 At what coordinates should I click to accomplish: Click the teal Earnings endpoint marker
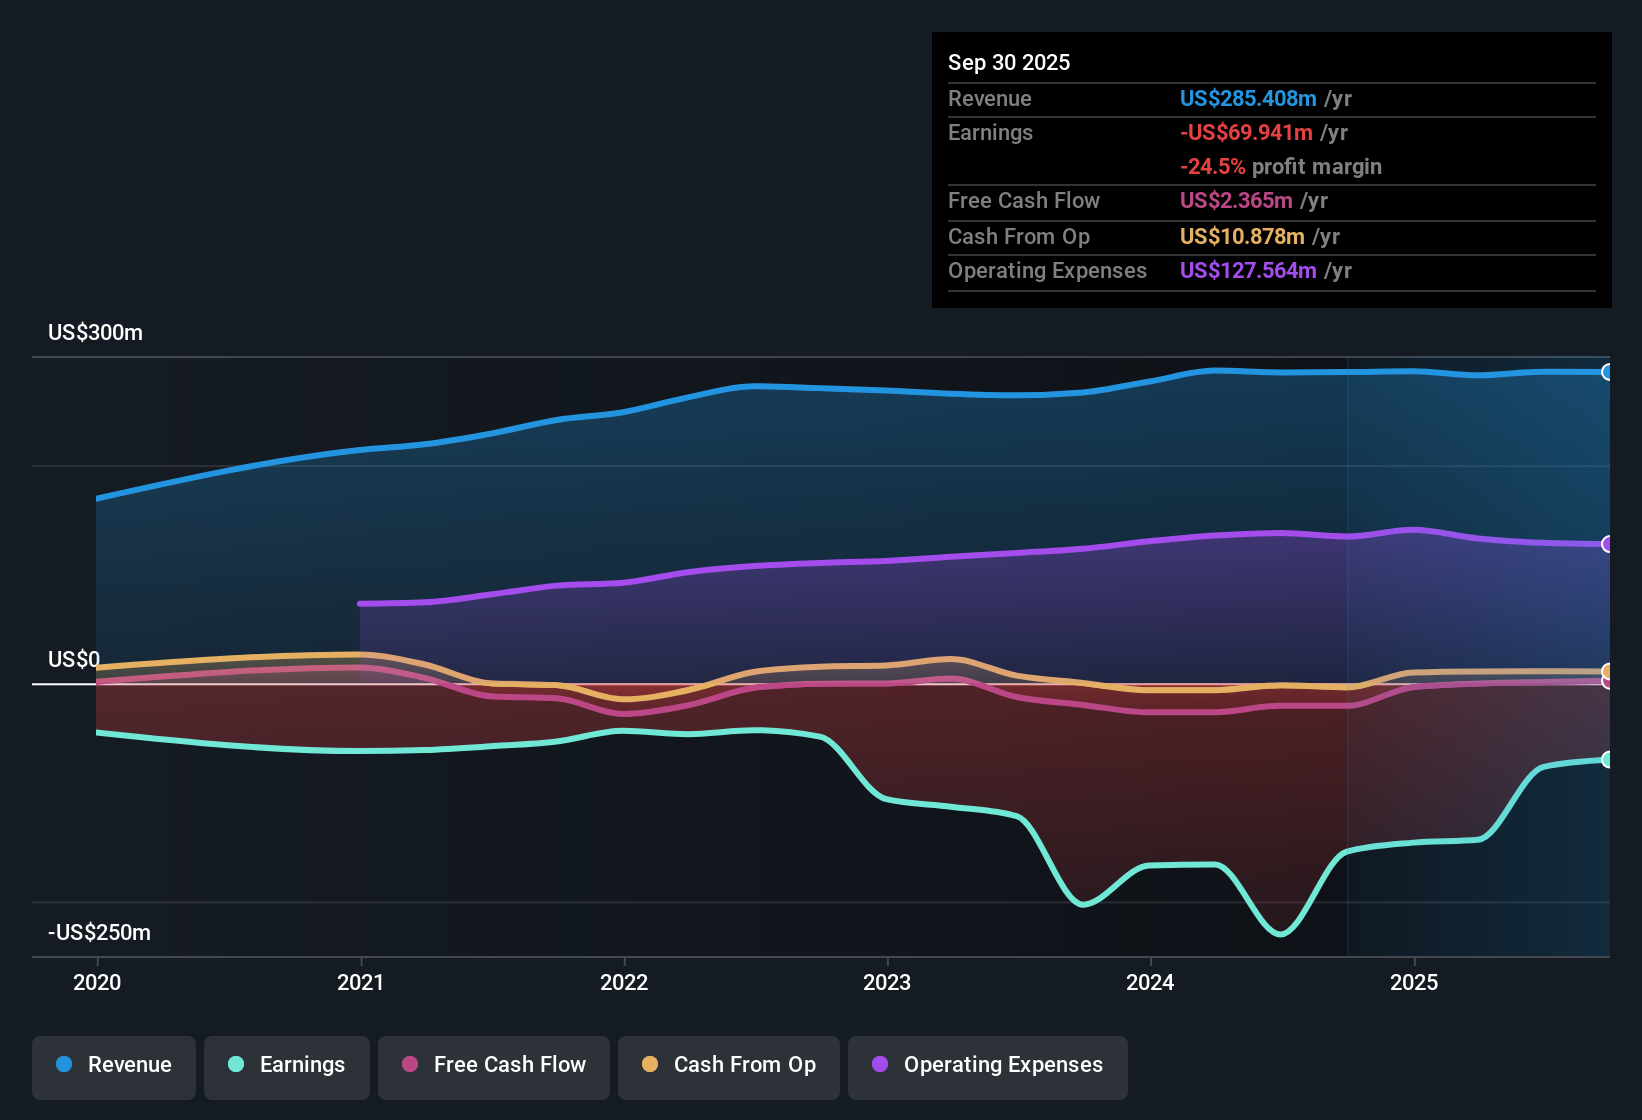point(1607,760)
